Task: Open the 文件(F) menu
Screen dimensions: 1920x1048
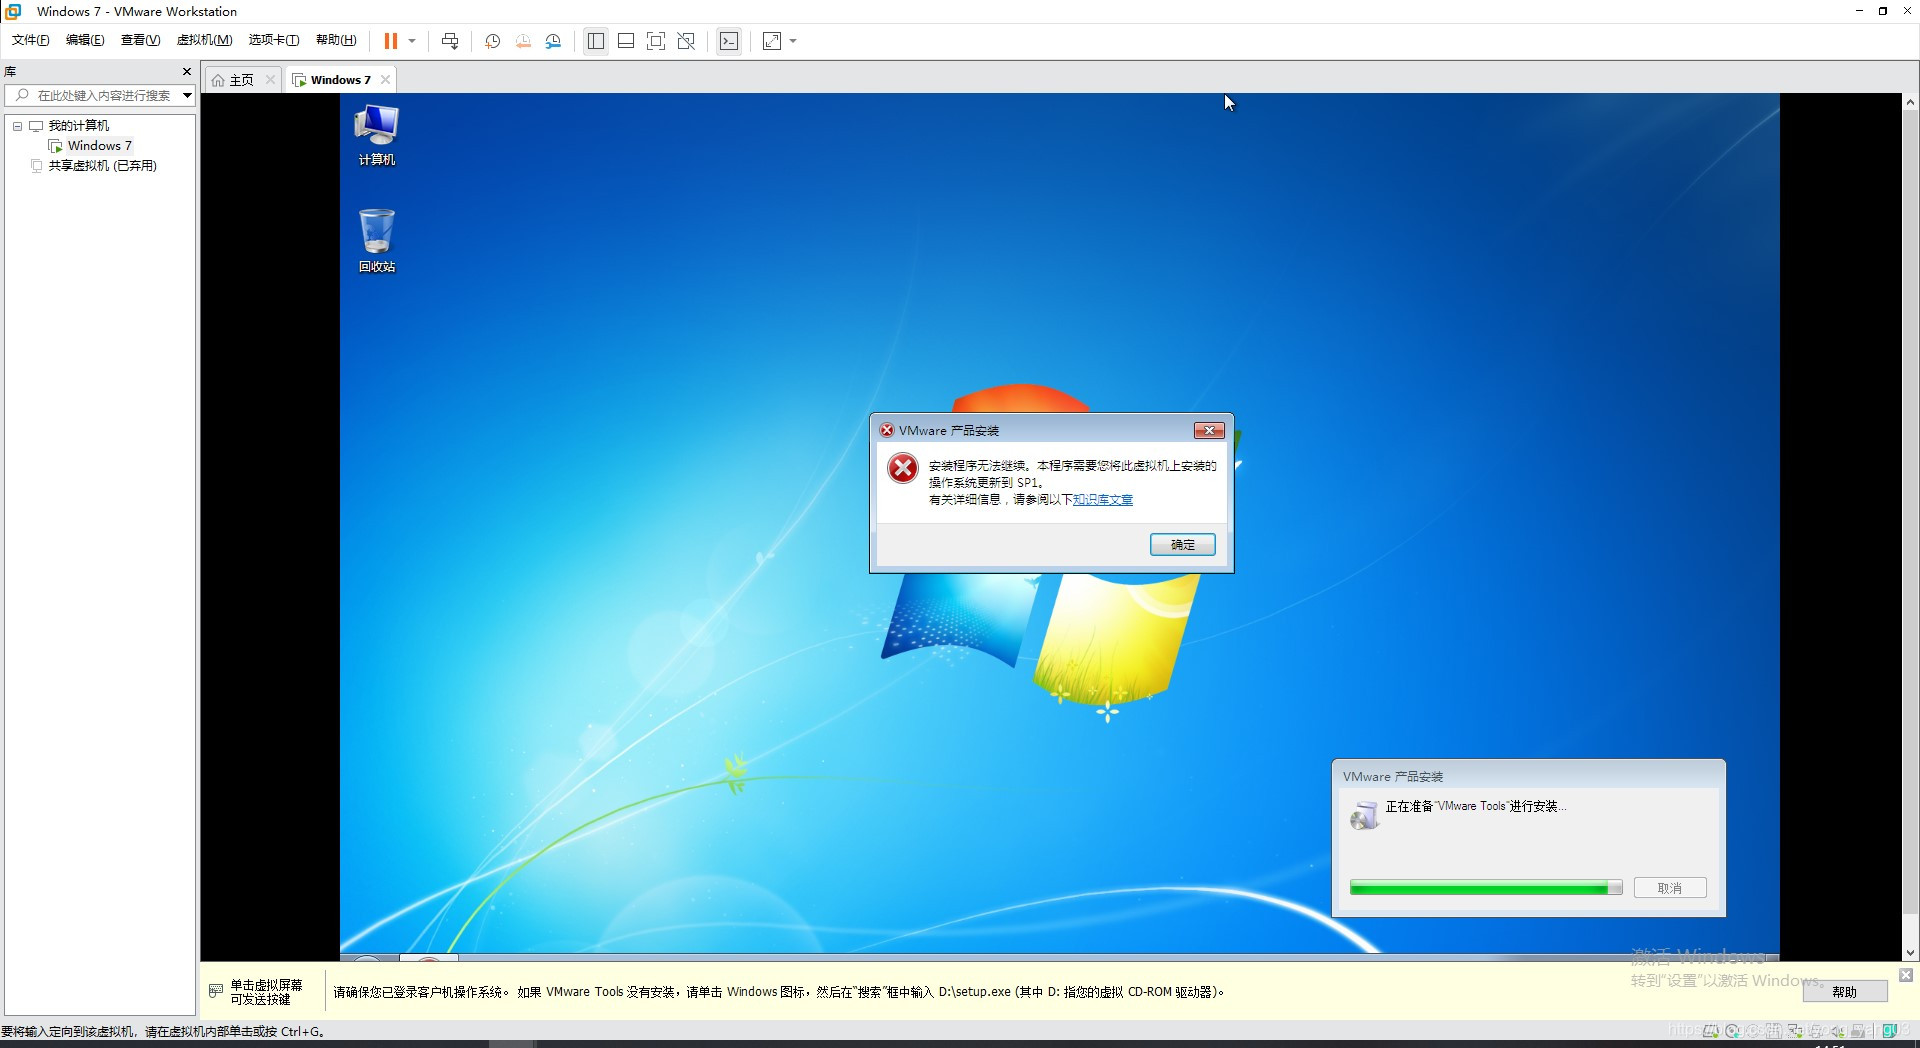Action: [x=31, y=40]
